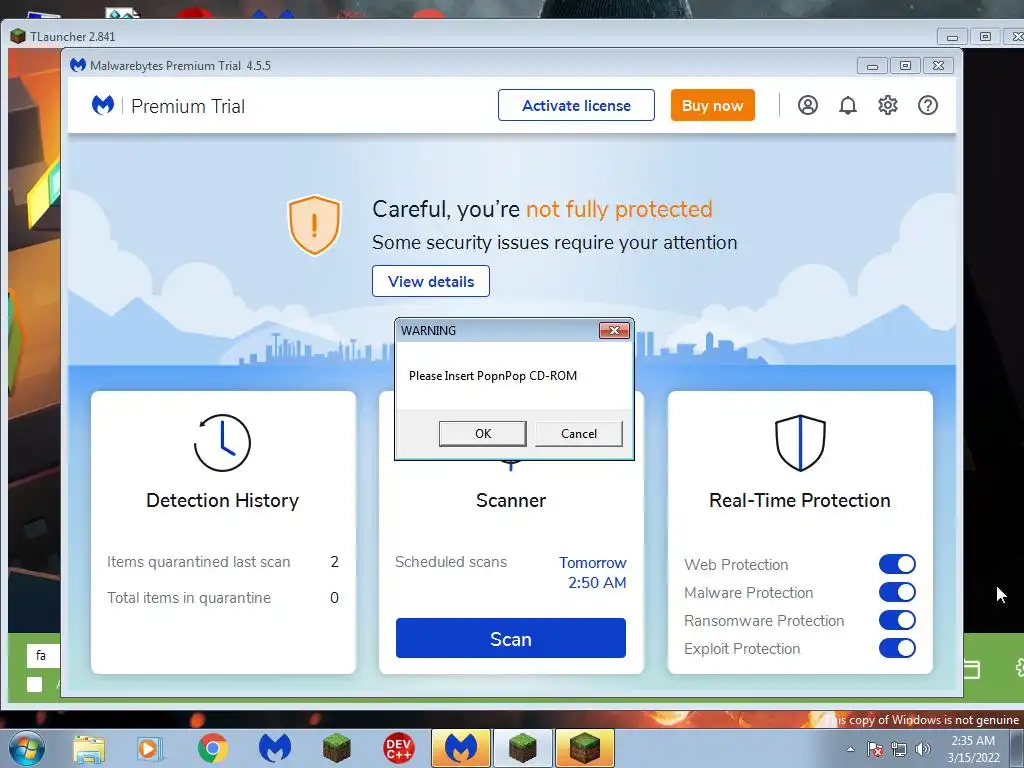1024x768 pixels.
Task: Click OK in the WARNING dialog
Action: click(483, 434)
